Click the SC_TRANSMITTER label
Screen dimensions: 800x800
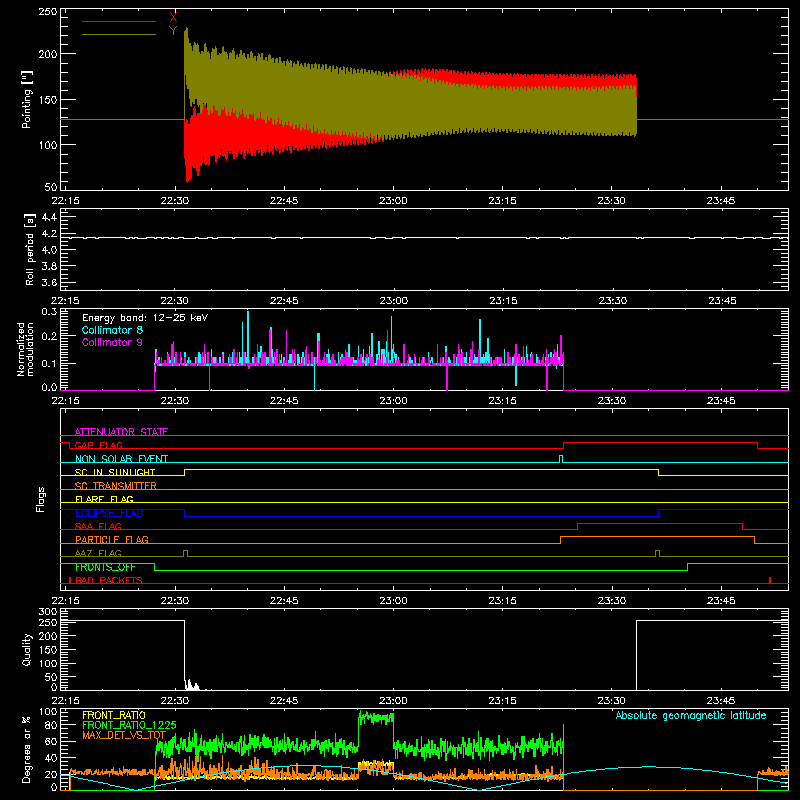click(x=116, y=486)
